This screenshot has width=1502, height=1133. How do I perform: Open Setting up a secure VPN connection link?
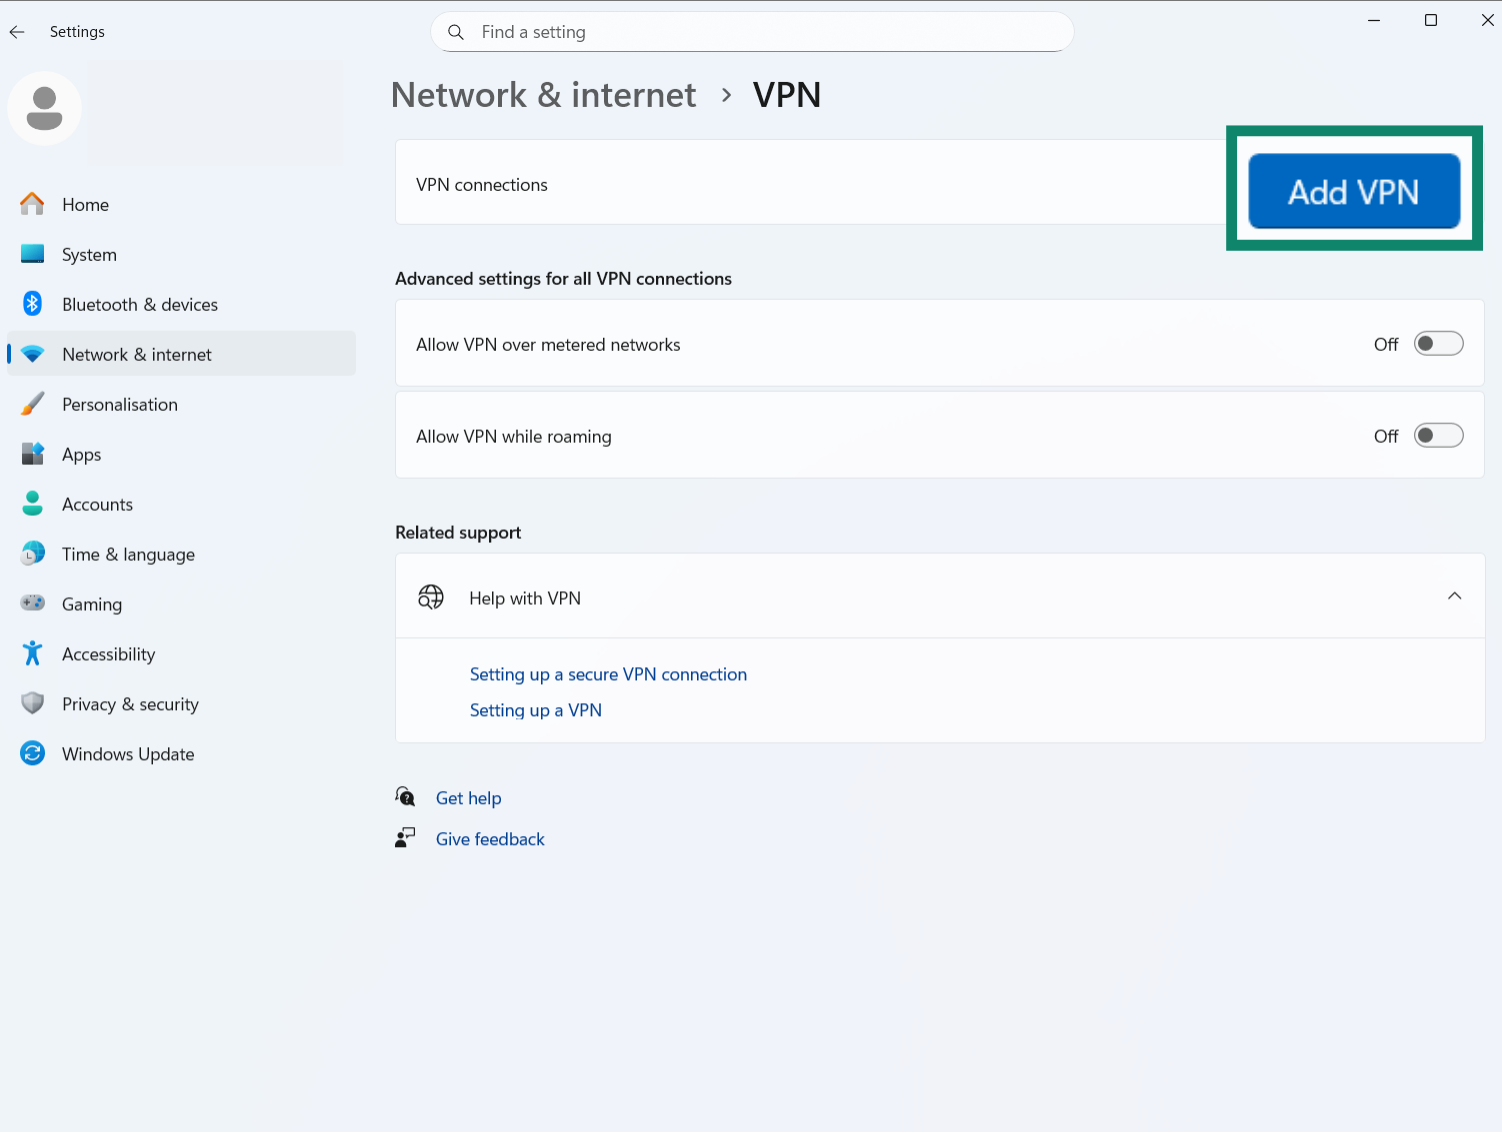tap(608, 674)
